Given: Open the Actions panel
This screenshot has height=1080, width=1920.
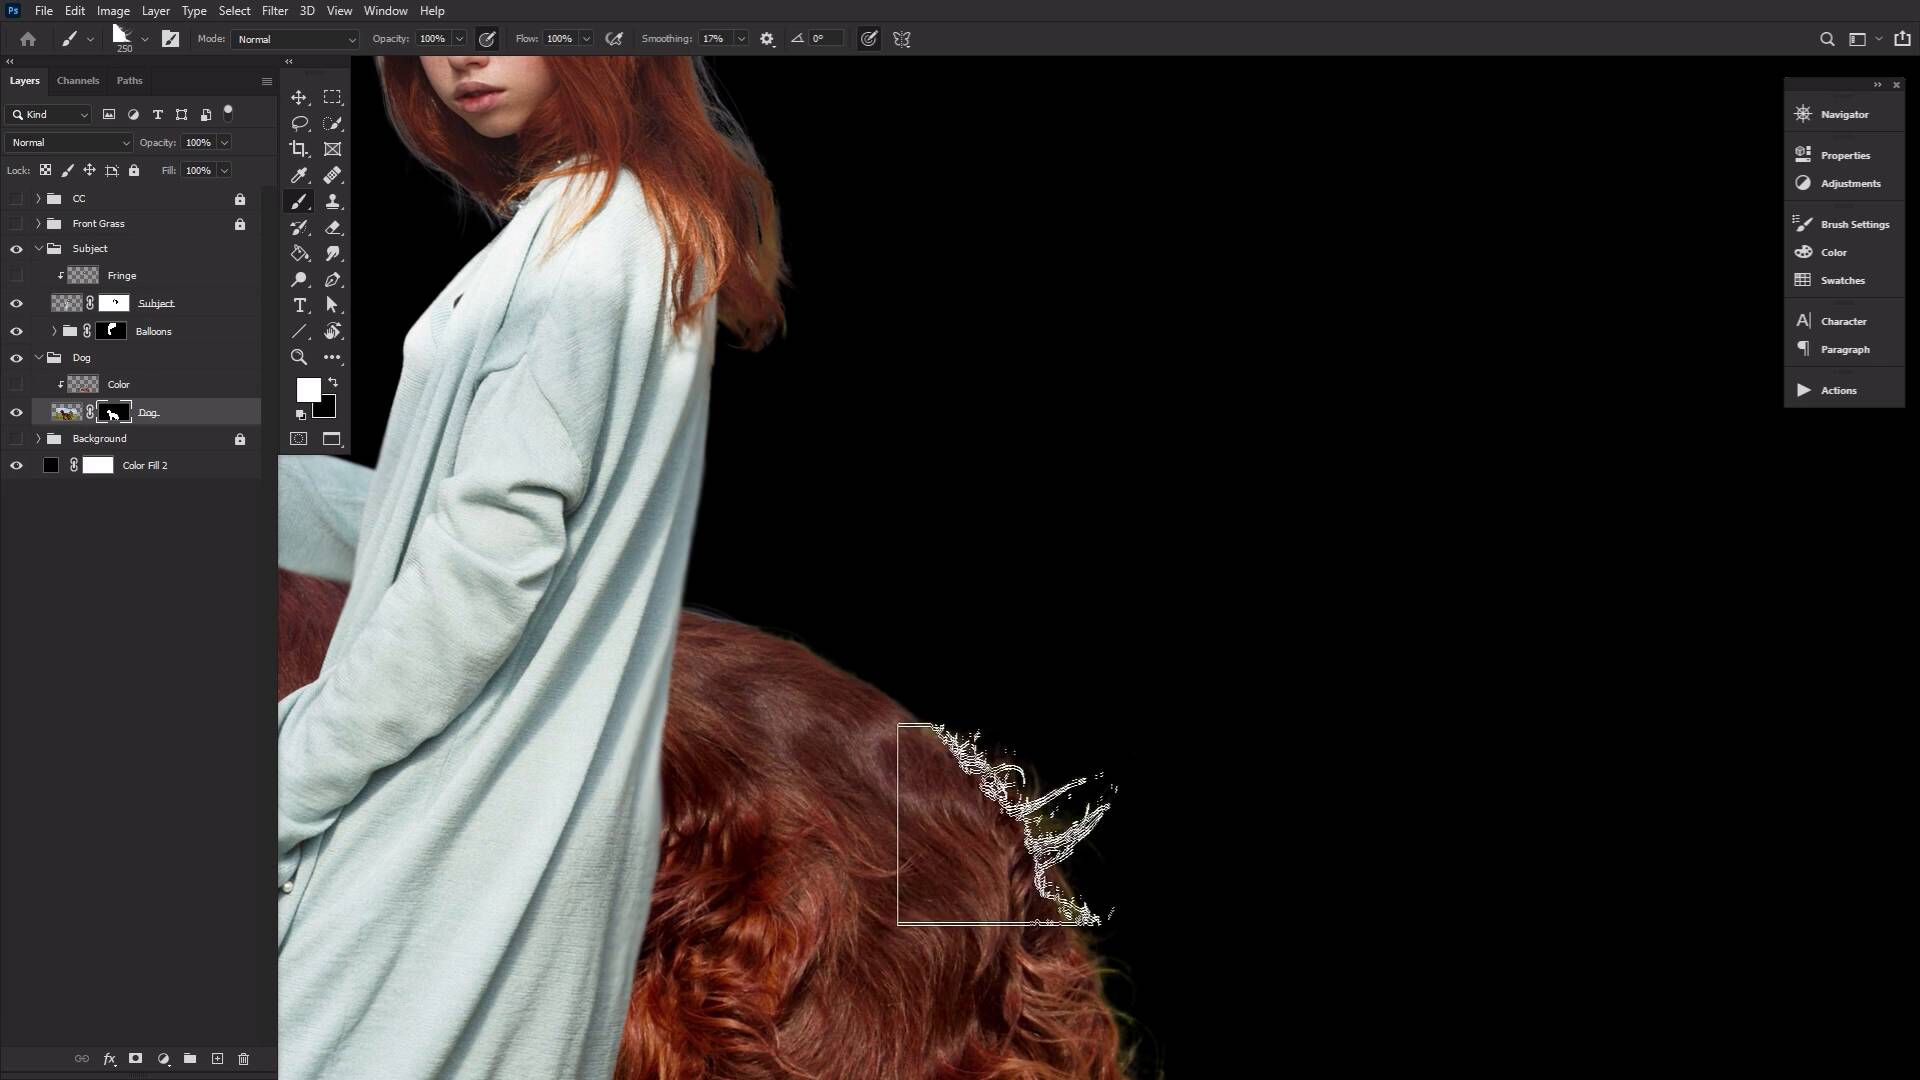Looking at the screenshot, I should 1840,390.
